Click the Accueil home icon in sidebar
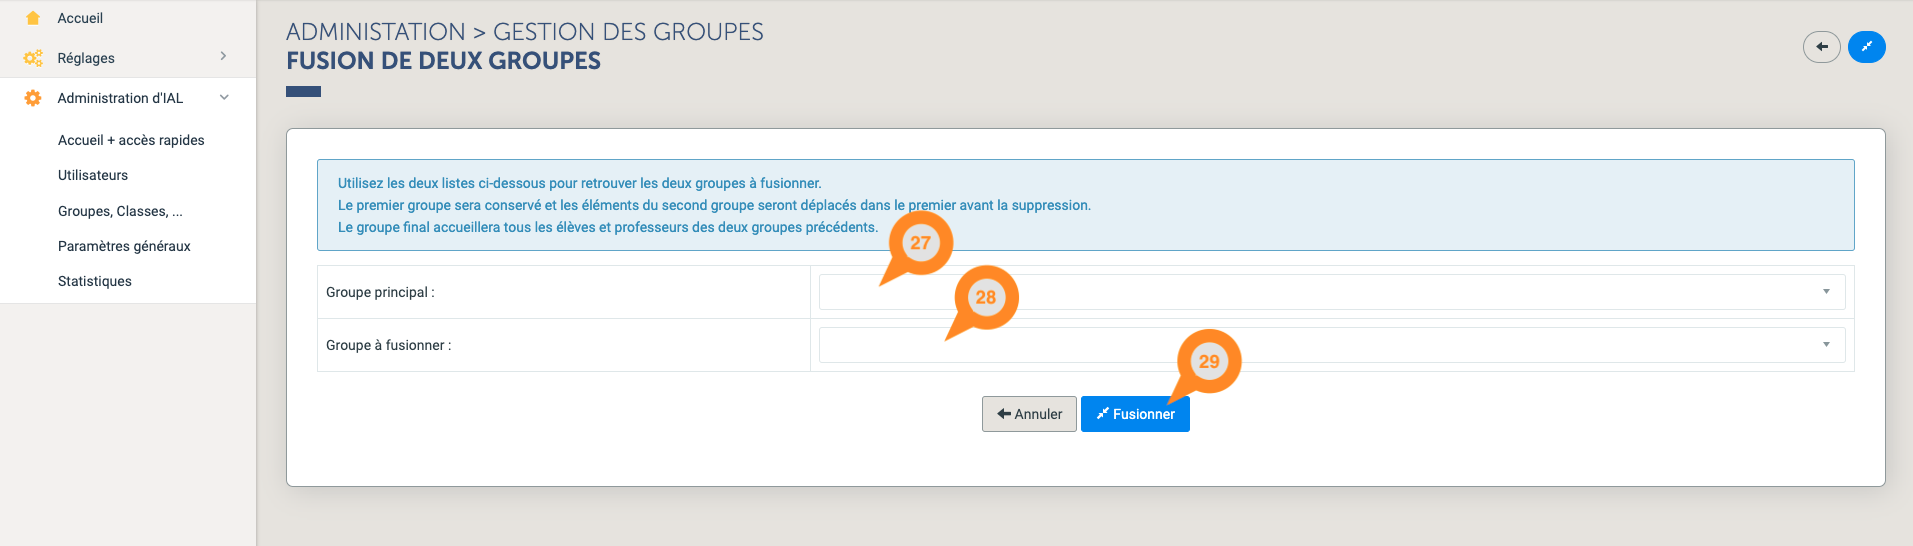1913x546 pixels. [33, 18]
